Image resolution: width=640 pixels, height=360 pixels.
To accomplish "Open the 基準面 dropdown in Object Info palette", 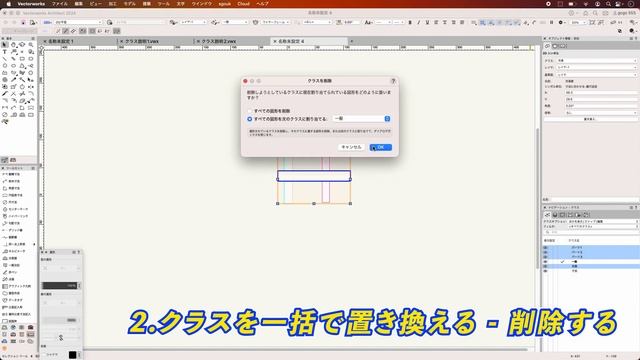I will tap(596, 75).
